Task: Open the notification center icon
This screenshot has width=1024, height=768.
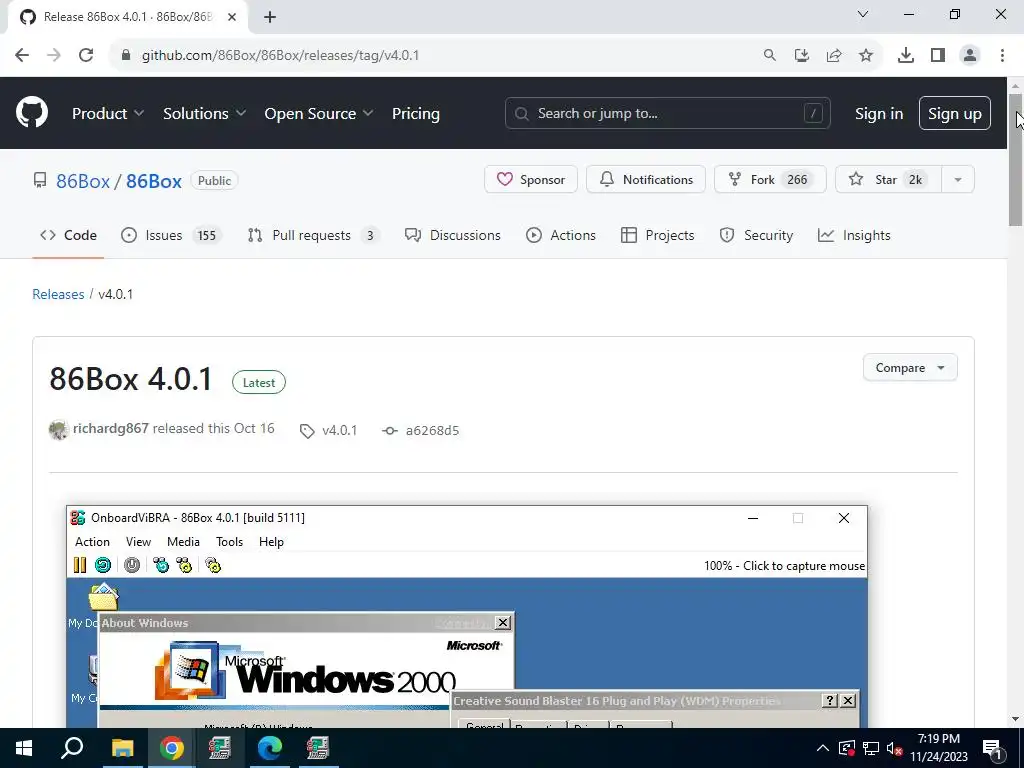Action: point(992,748)
